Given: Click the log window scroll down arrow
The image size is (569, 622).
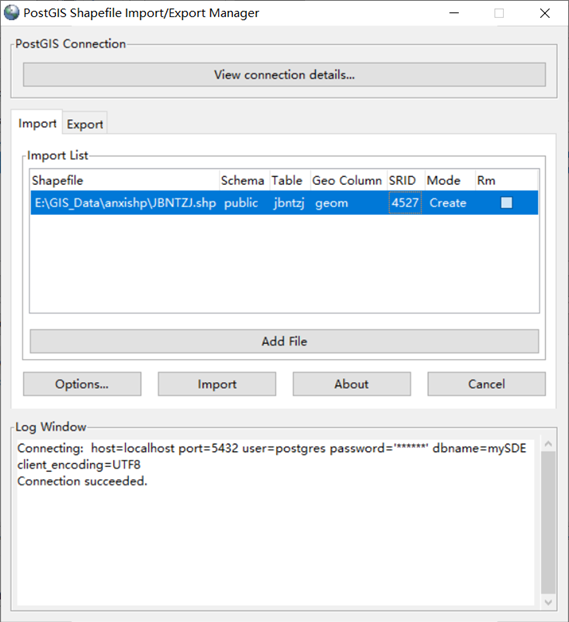Looking at the screenshot, I should pyautogui.click(x=548, y=602).
